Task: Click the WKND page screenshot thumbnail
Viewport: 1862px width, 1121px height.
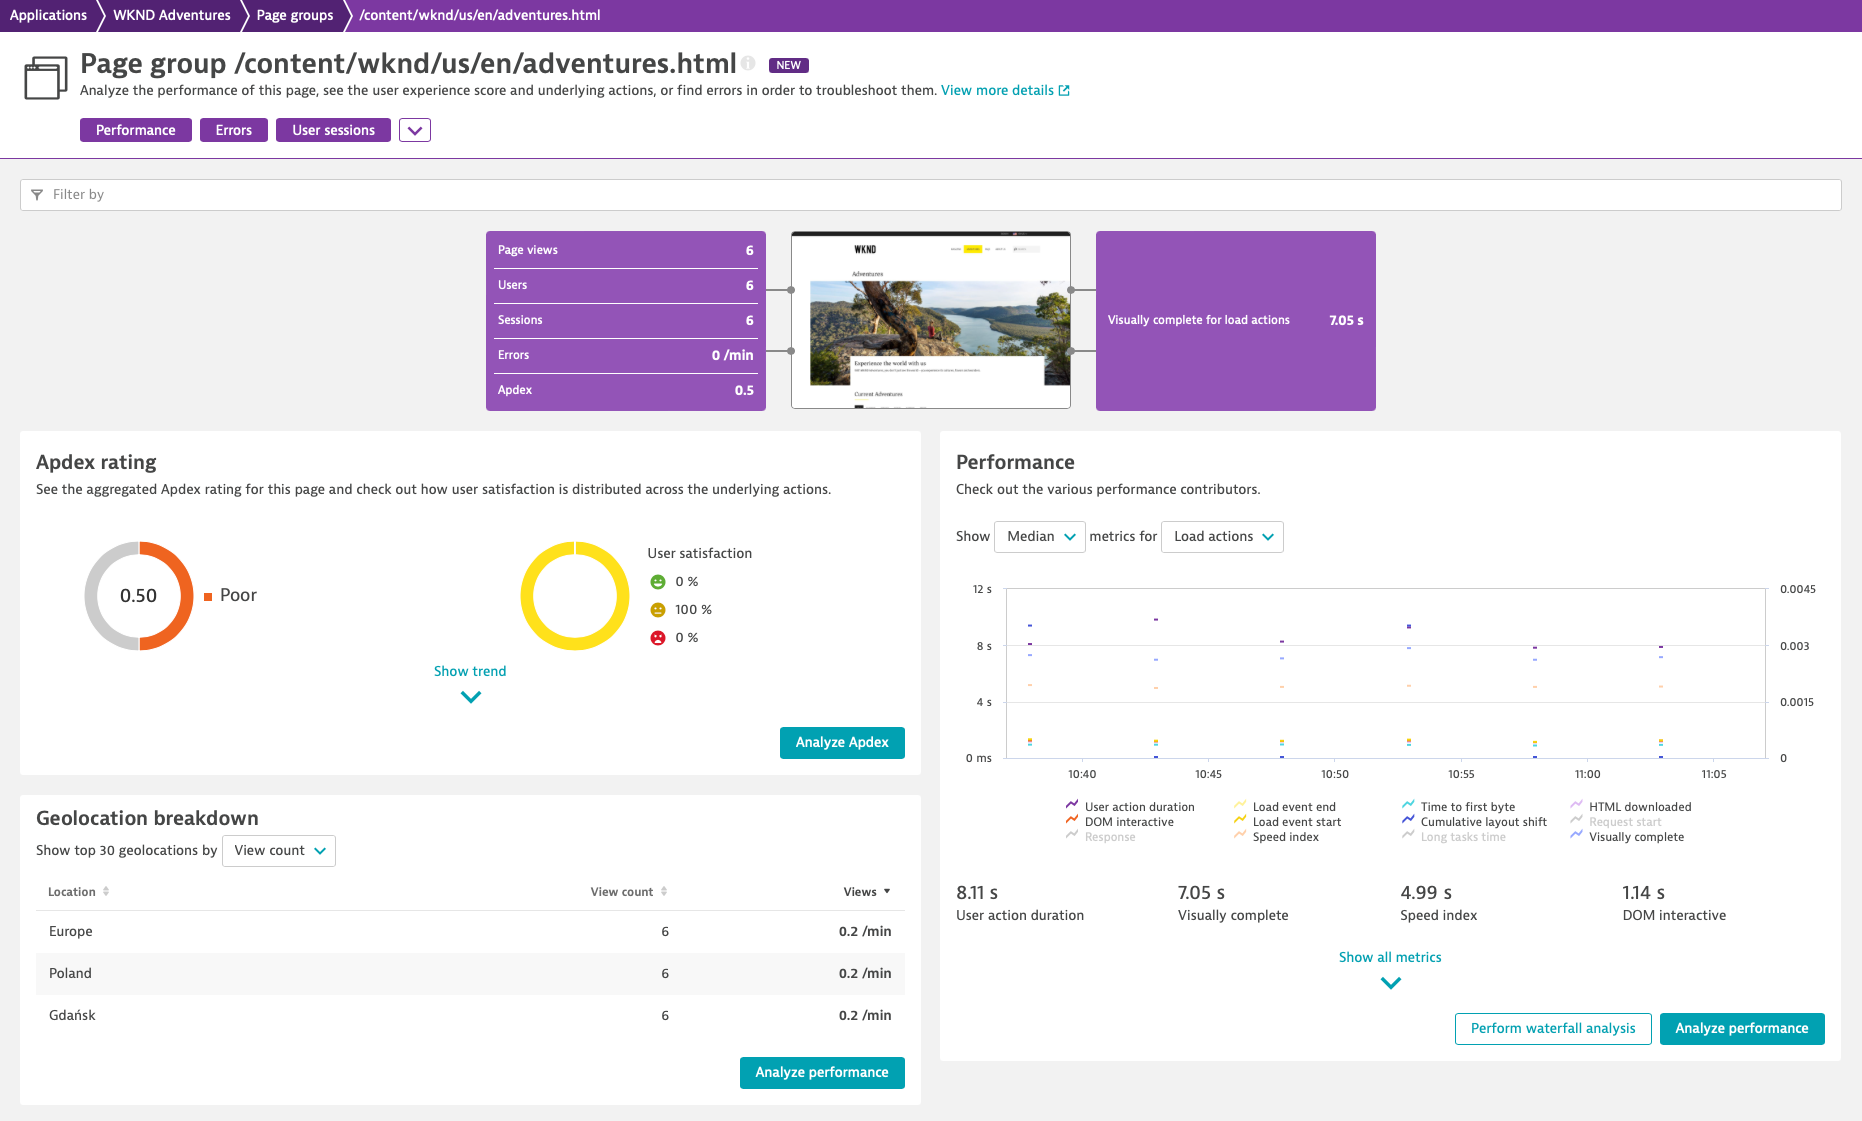Action: pyautogui.click(x=930, y=320)
